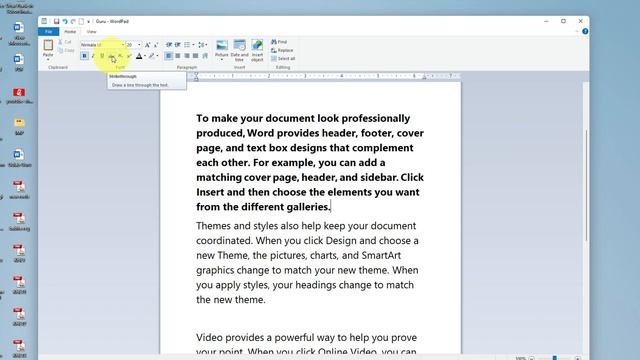The height and width of the screenshot is (360, 640).
Task: Open the highlight color dropdown arrow
Action: pyautogui.click(x=158, y=56)
